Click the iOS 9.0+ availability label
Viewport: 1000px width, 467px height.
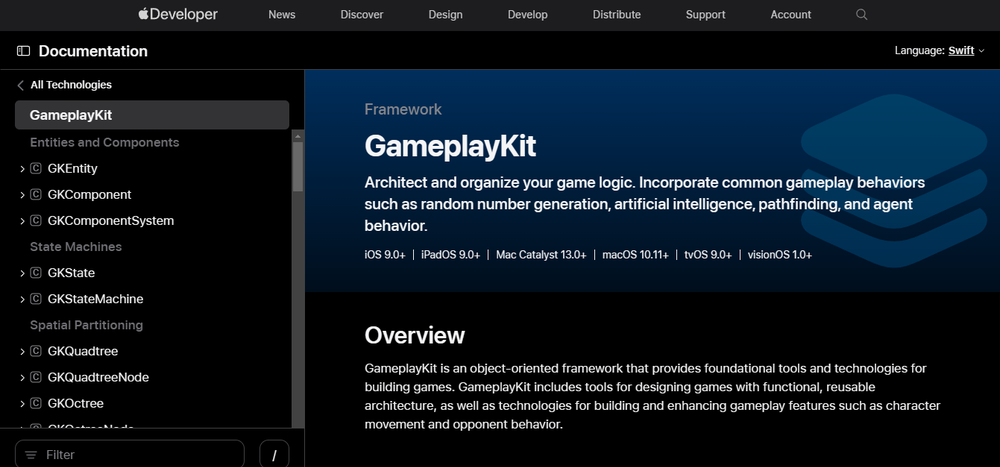[x=385, y=255]
